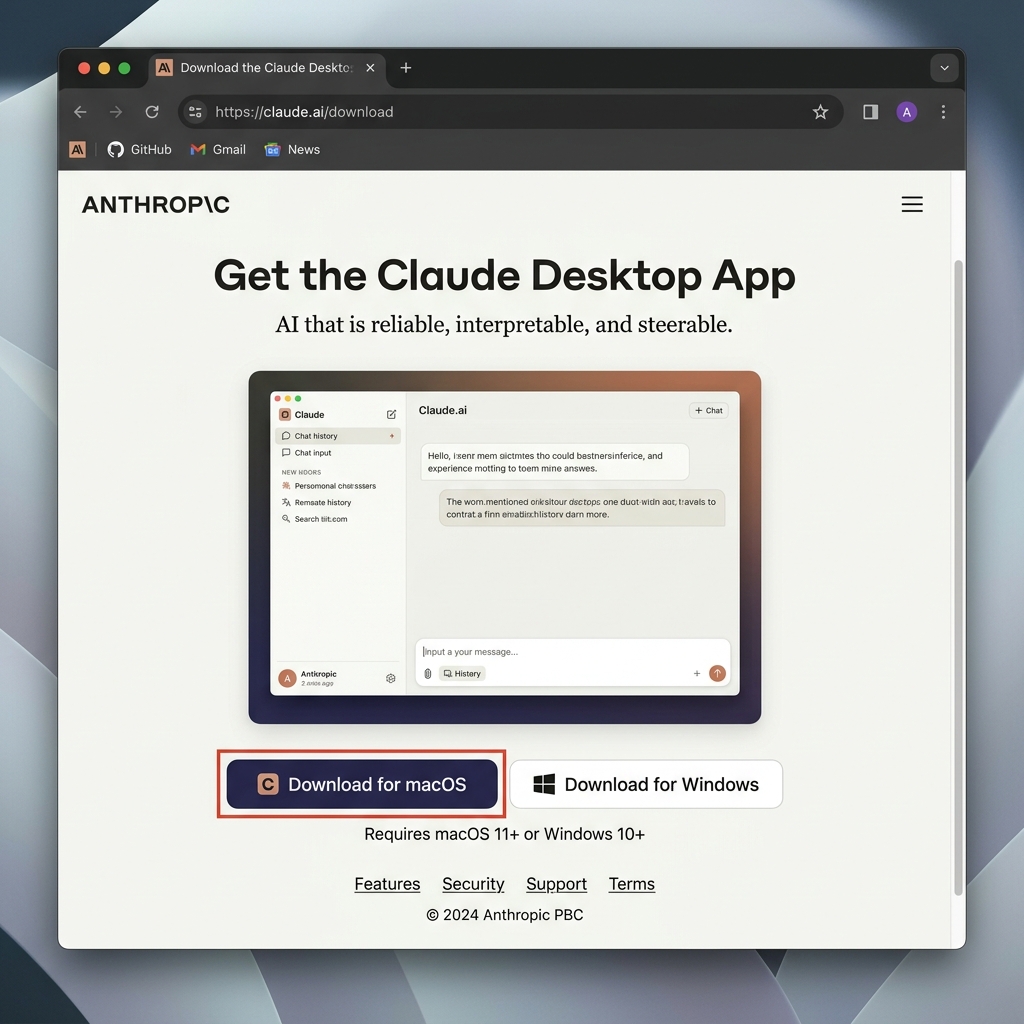1024x1024 pixels.
Task: Click the browser forward arrow
Action: pyautogui.click(x=116, y=112)
